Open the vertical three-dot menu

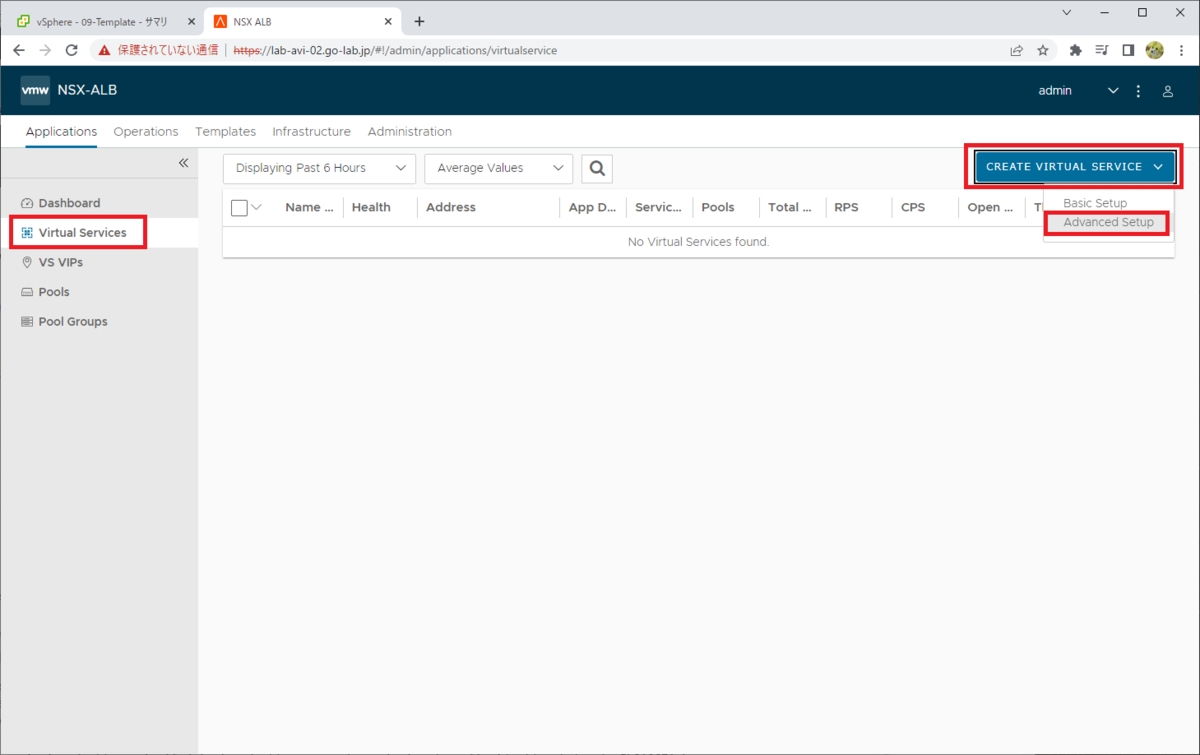(1138, 91)
